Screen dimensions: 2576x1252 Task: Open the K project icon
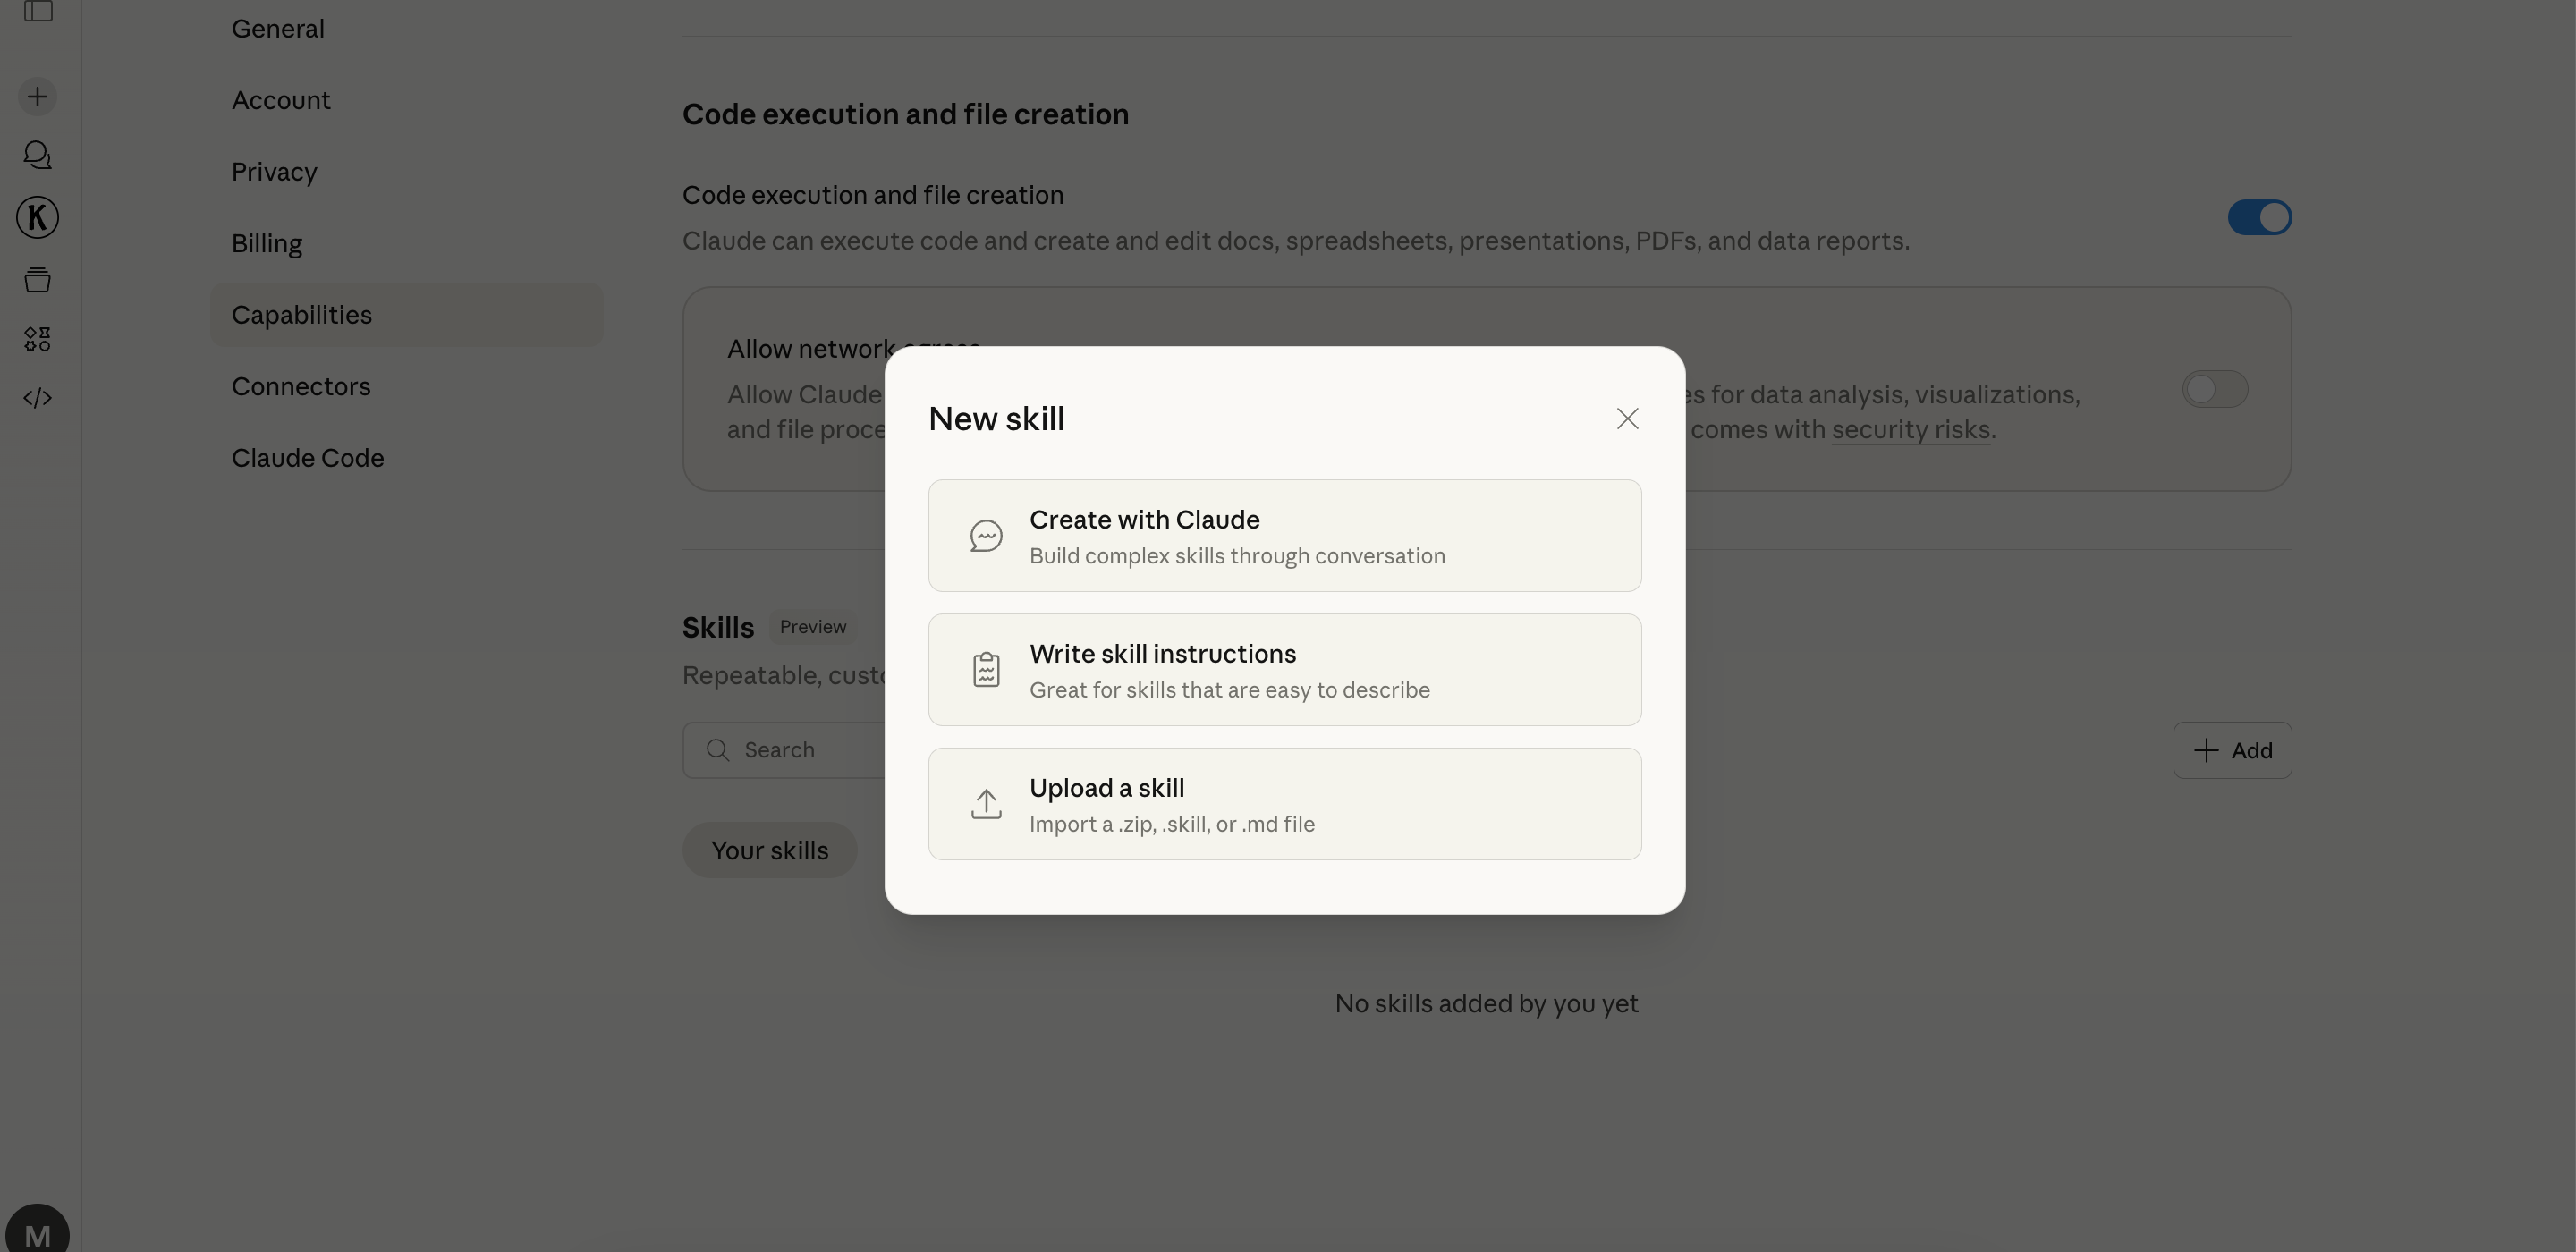[x=38, y=217]
